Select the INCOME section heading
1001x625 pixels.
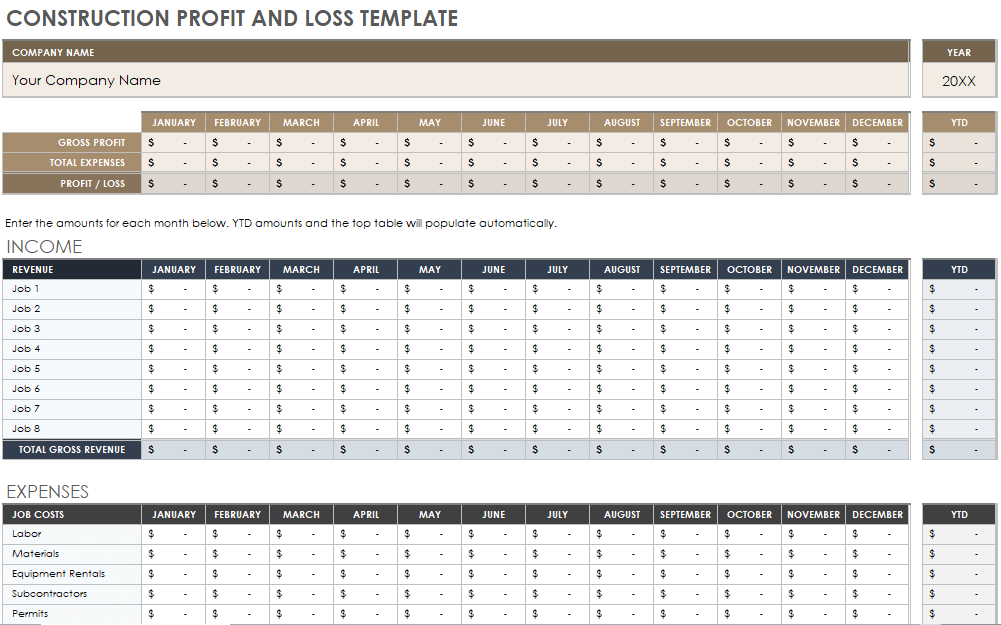(45, 247)
